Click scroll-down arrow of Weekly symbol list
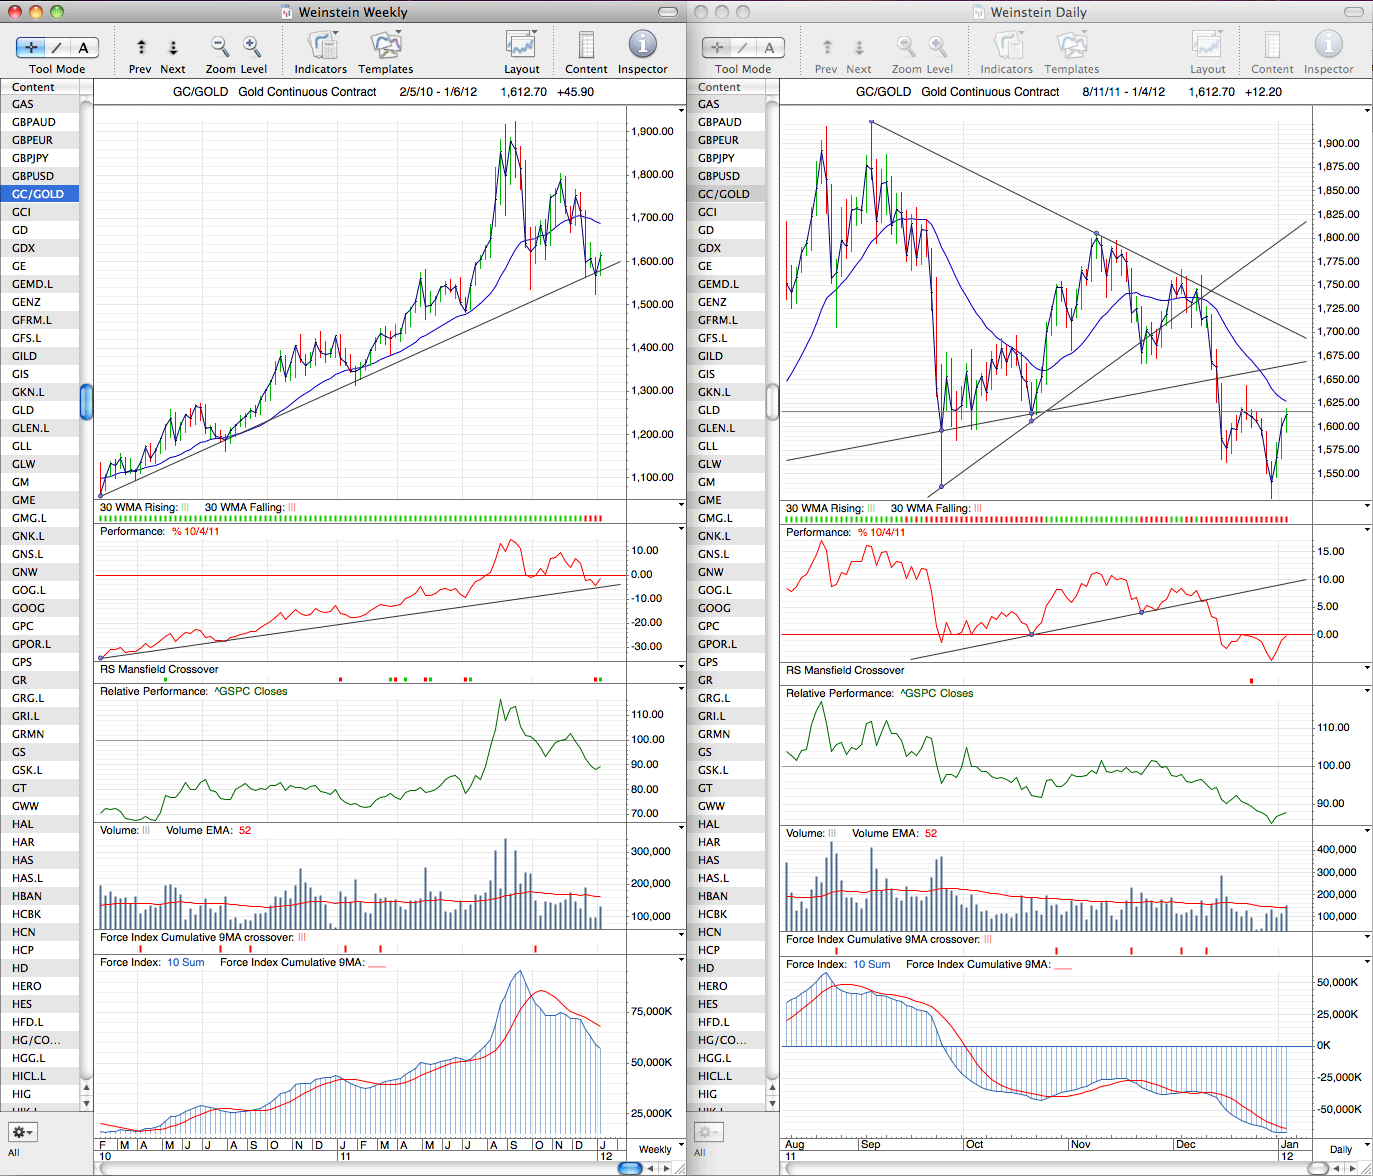This screenshot has width=1373, height=1176. 86,1103
